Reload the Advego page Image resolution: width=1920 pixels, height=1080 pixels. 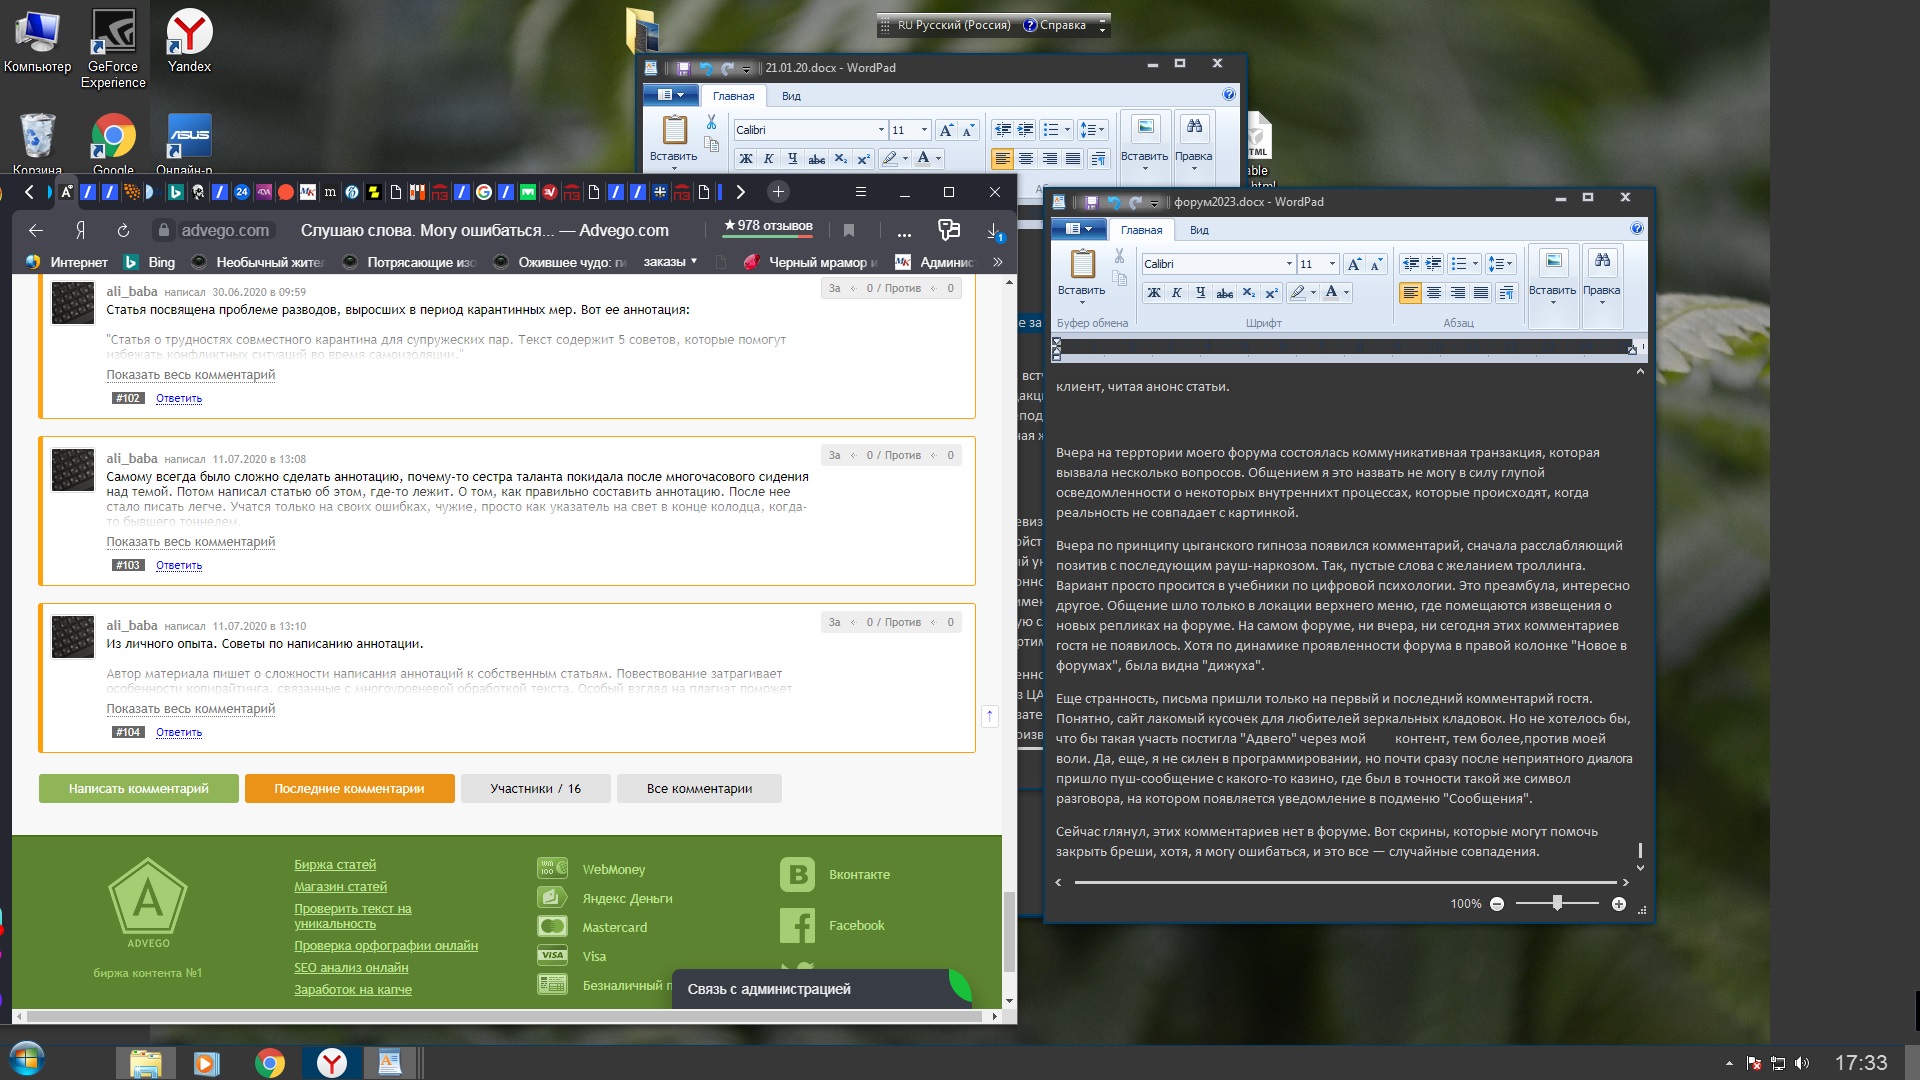[123, 231]
